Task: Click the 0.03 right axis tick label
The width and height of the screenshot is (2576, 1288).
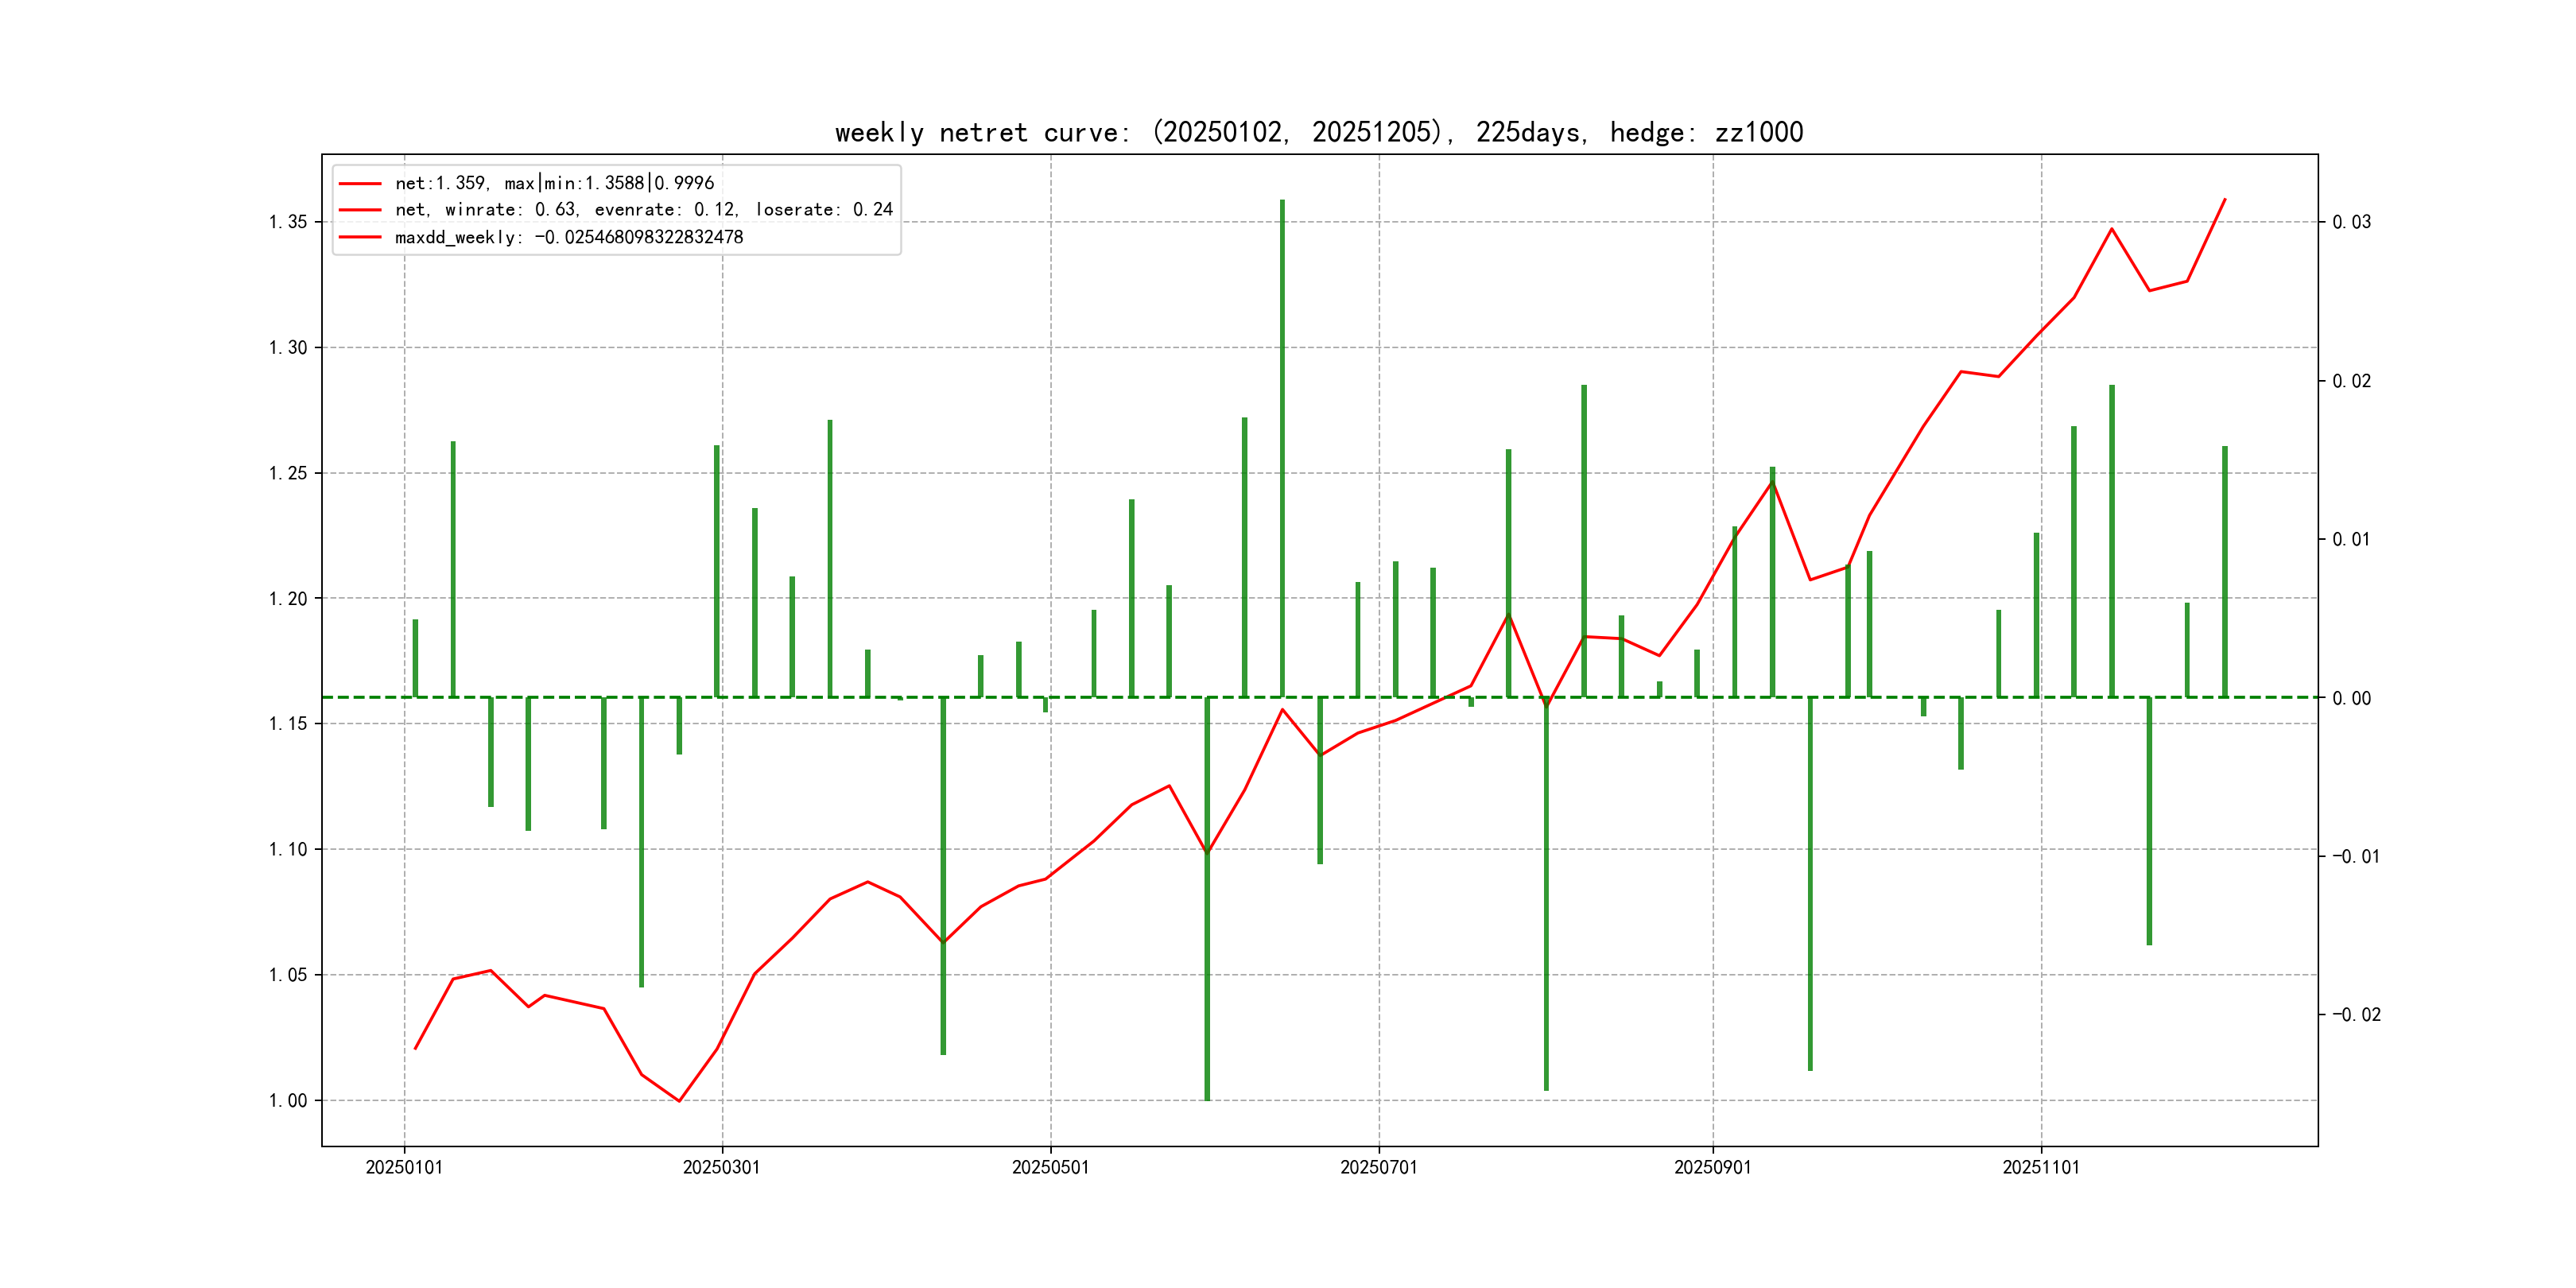Action: click(2351, 222)
